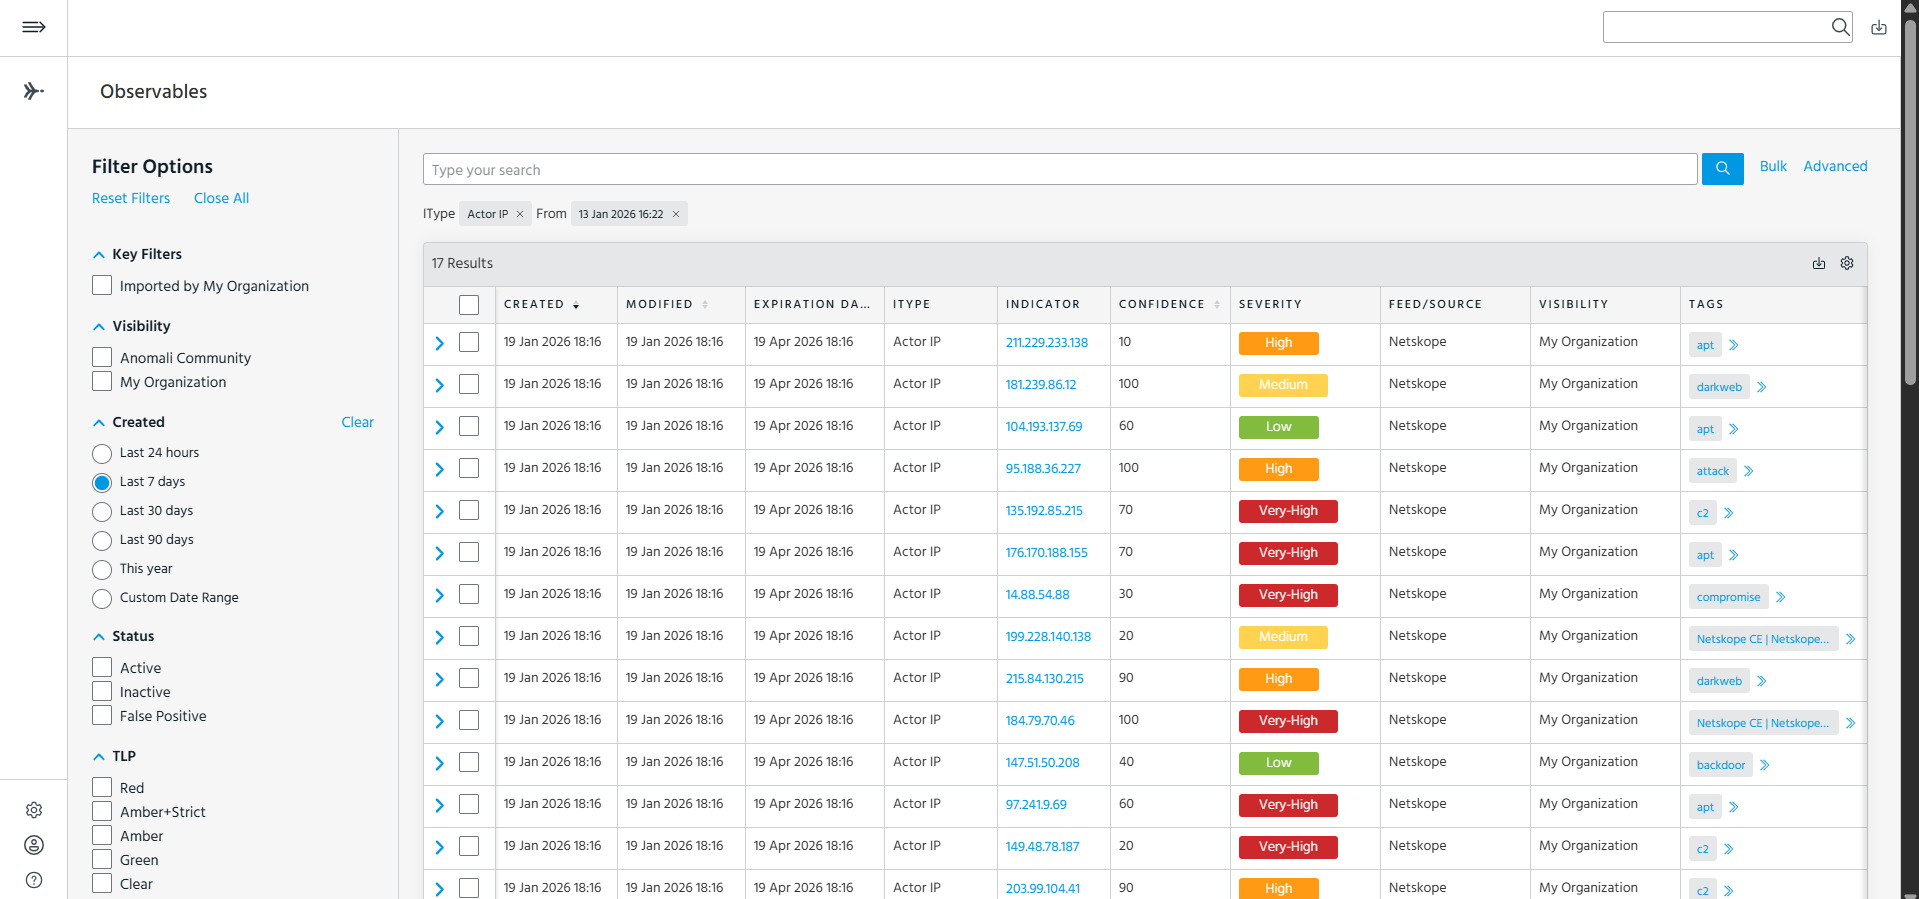
Task: Expand row details for 176.170.188.155
Action: (x=439, y=553)
